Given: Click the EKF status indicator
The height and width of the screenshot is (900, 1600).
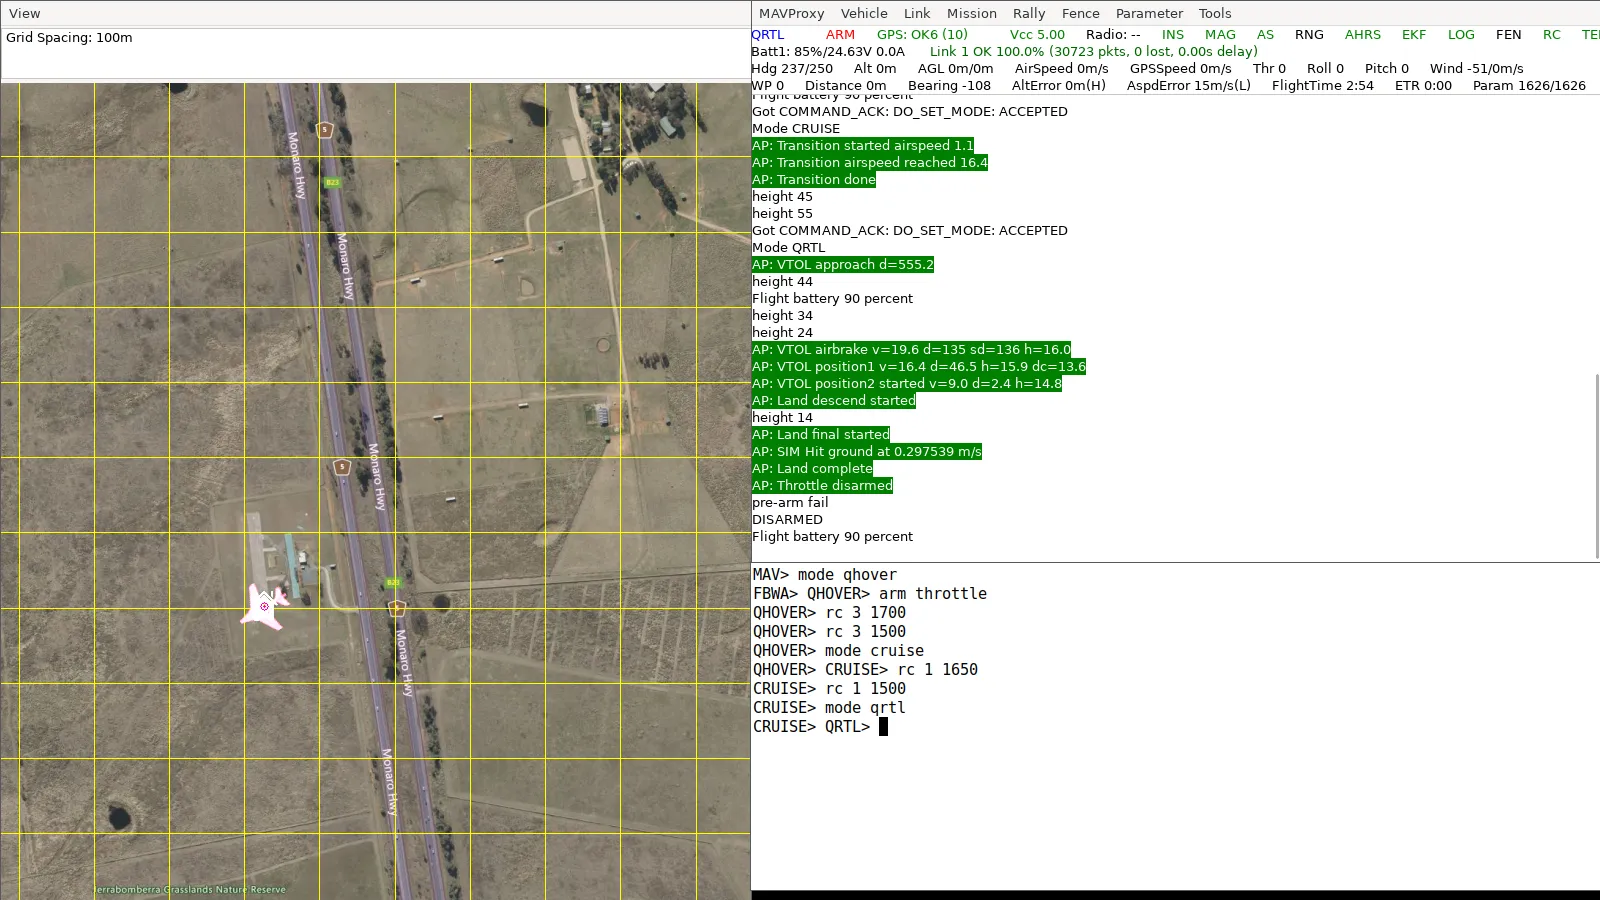Looking at the screenshot, I should [1414, 34].
